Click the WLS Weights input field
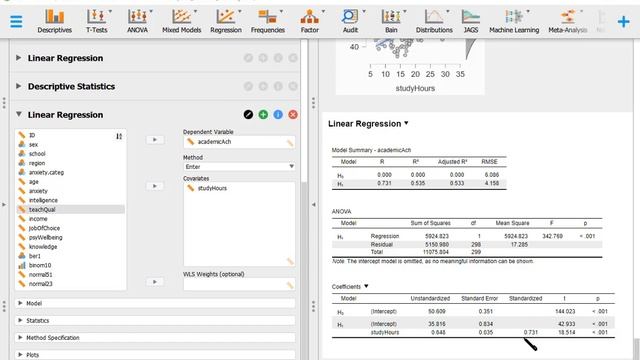 pyautogui.click(x=239, y=285)
